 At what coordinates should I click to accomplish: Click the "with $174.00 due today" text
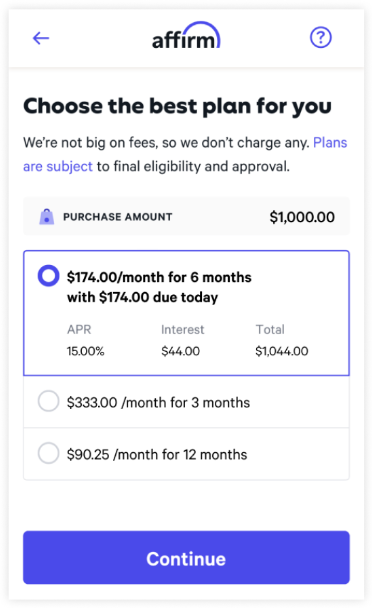[142, 298]
